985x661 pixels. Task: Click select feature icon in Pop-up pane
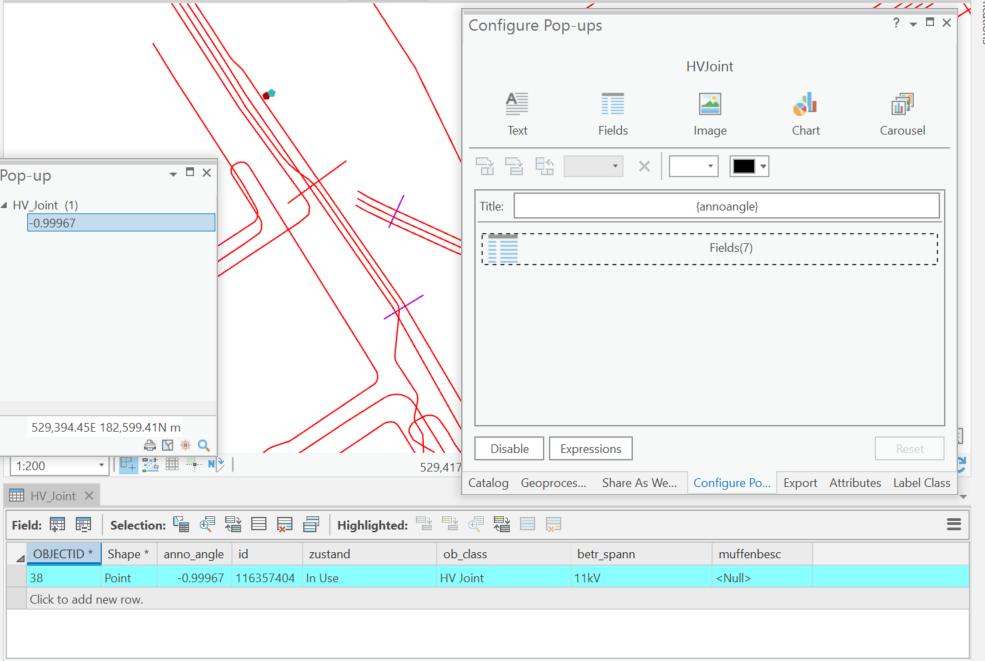pyautogui.click(x=168, y=445)
